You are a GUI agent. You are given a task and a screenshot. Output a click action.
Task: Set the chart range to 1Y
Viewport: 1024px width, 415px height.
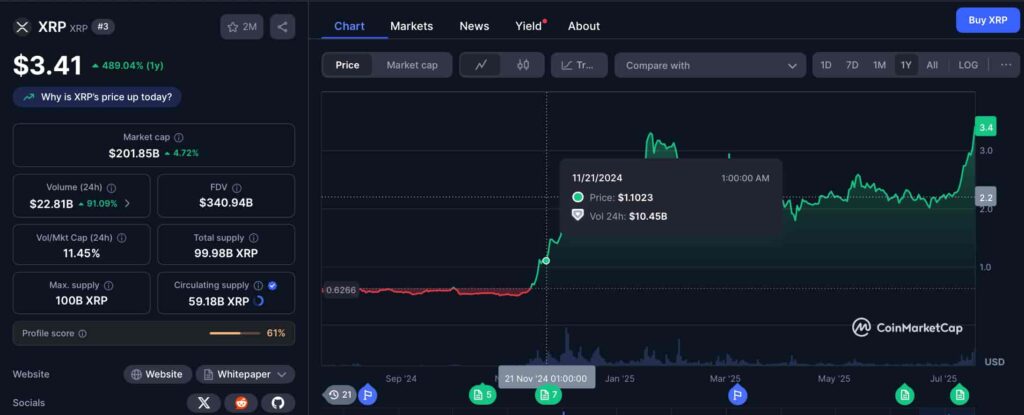(906, 65)
